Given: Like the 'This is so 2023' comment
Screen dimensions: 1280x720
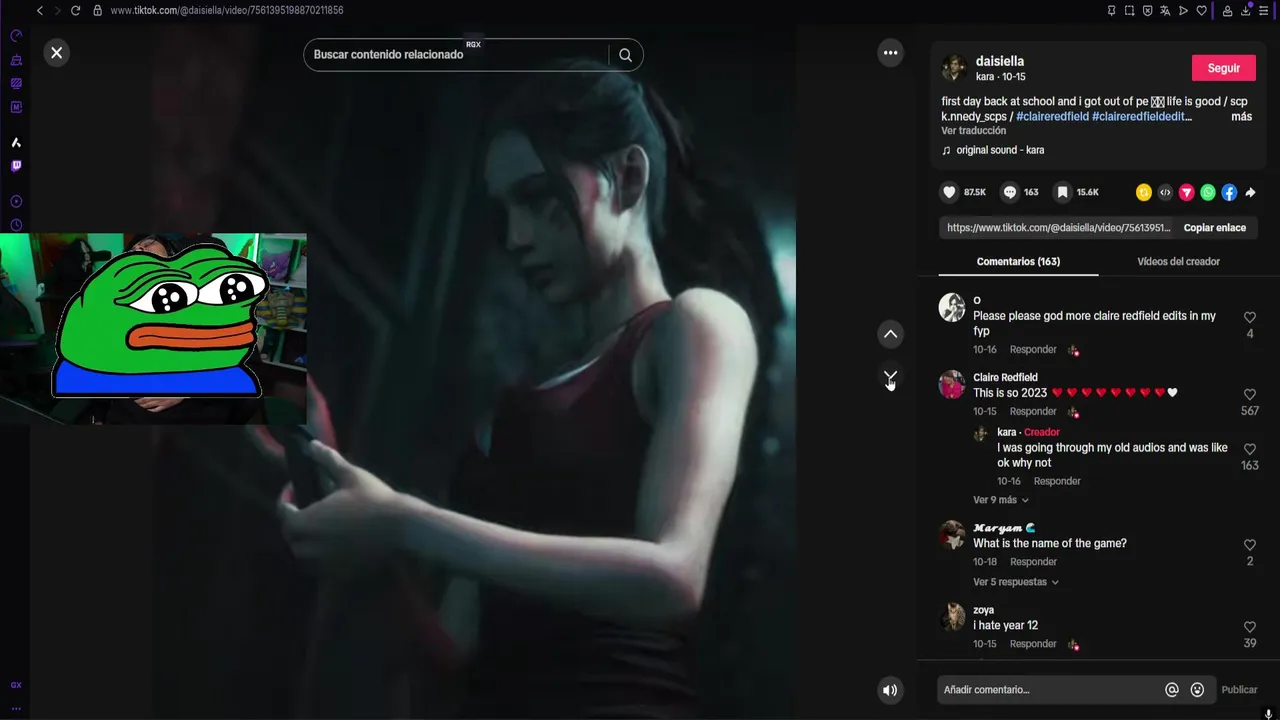Looking at the screenshot, I should click(x=1250, y=395).
